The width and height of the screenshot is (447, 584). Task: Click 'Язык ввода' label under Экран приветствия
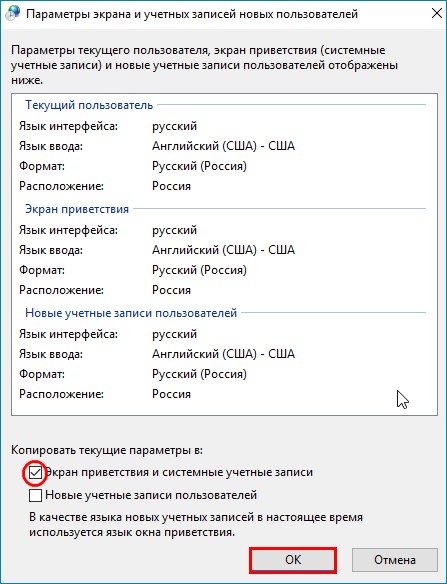pos(51,250)
